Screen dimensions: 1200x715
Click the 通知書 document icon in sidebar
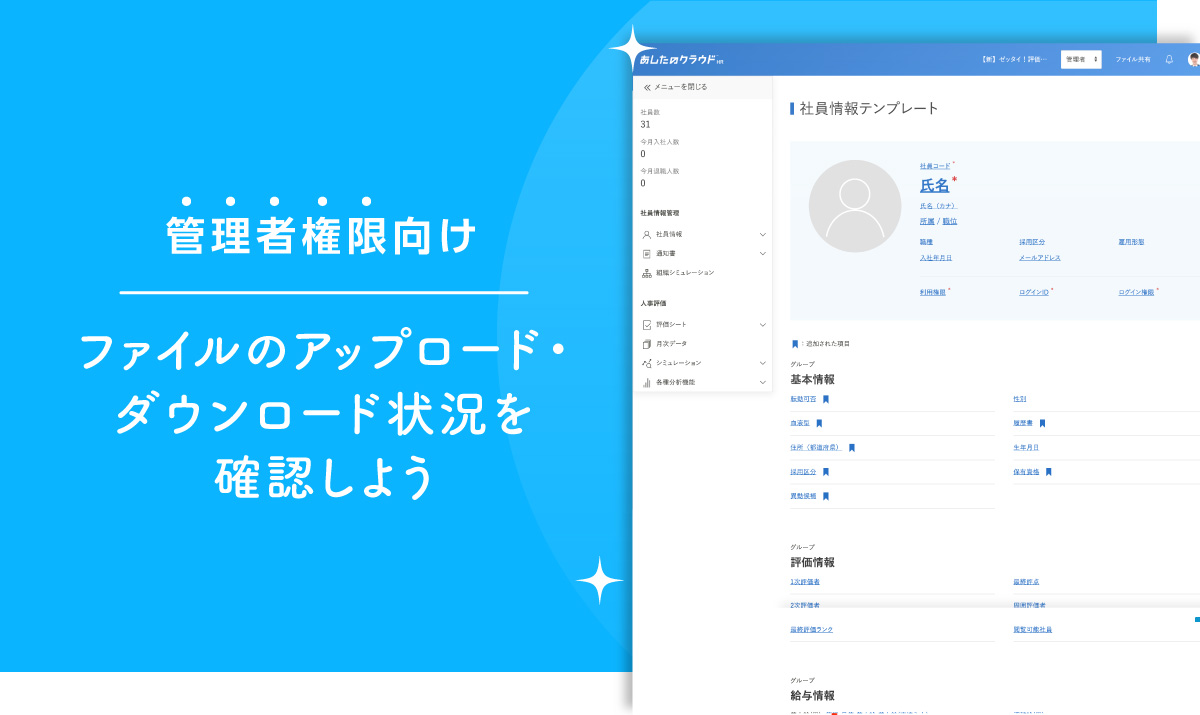coord(647,253)
